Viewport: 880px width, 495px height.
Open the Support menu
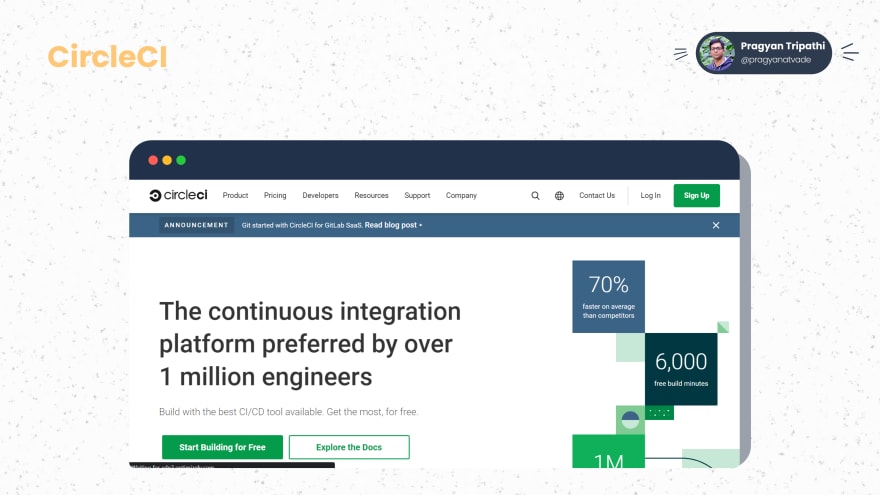417,195
